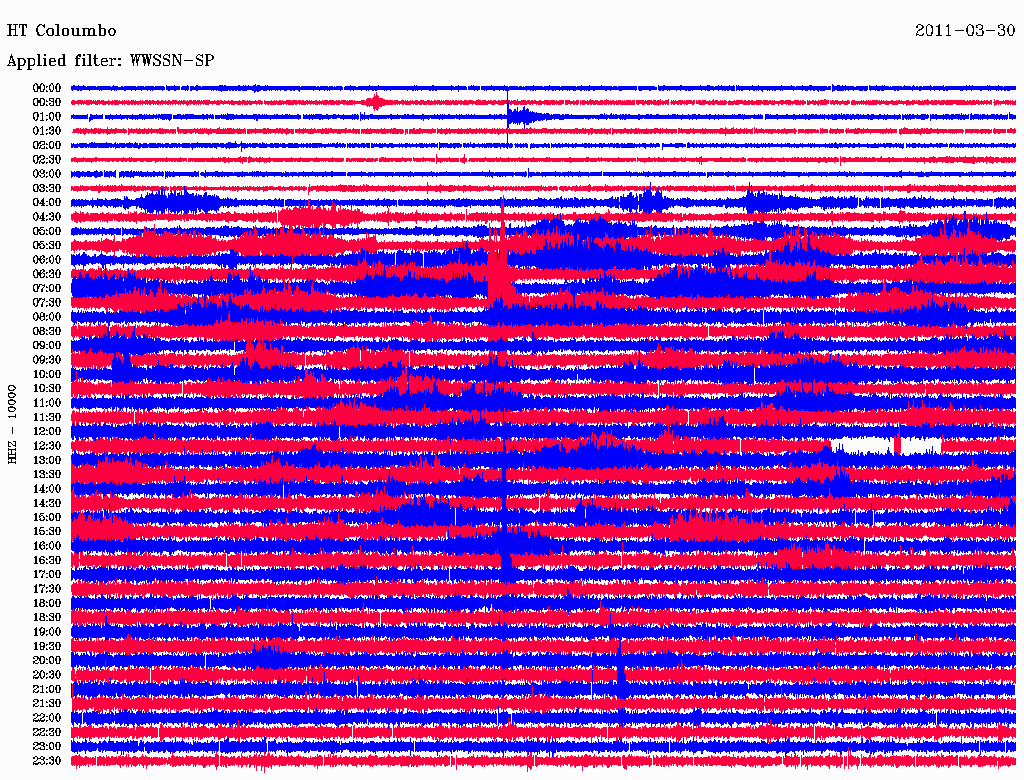
Task: Select the 20:00 time label
Action: 46,660
